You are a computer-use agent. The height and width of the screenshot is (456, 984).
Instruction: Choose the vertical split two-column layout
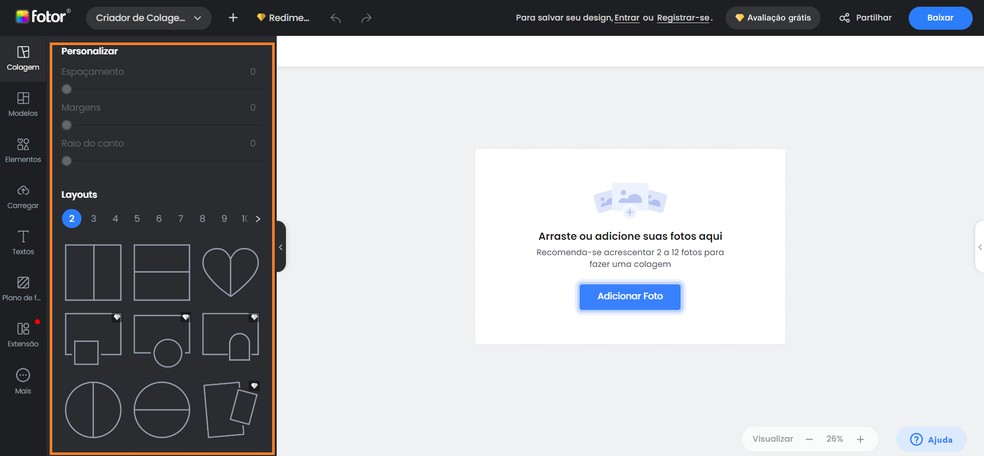click(x=94, y=272)
